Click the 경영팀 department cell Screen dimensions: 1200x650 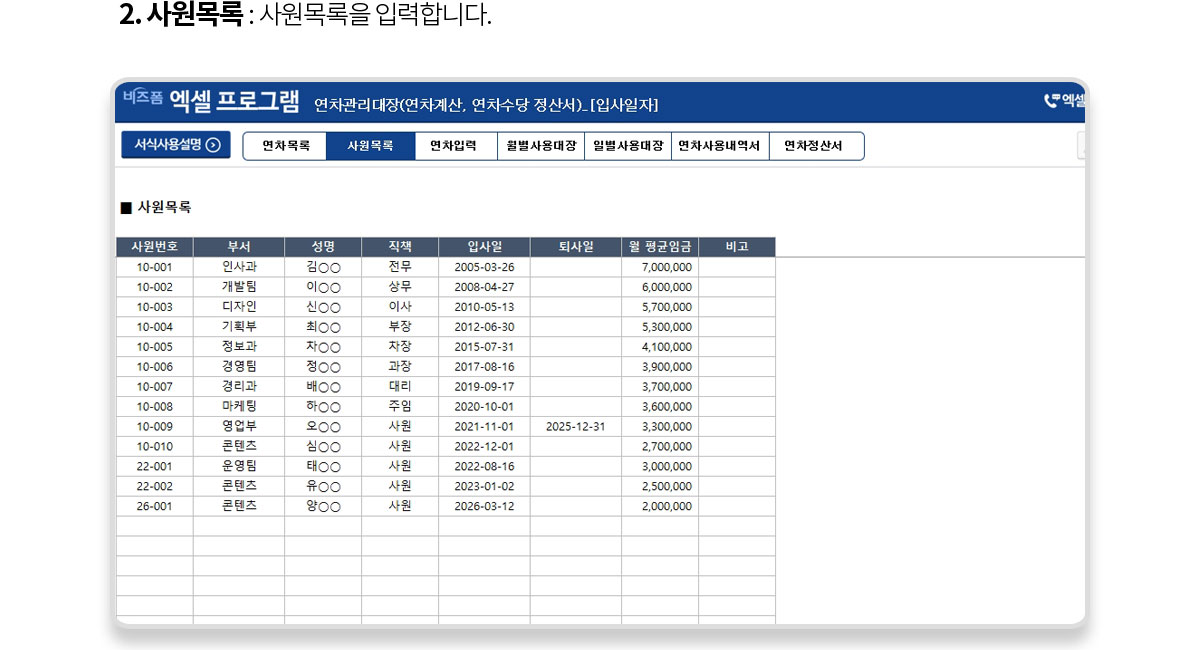click(239, 367)
